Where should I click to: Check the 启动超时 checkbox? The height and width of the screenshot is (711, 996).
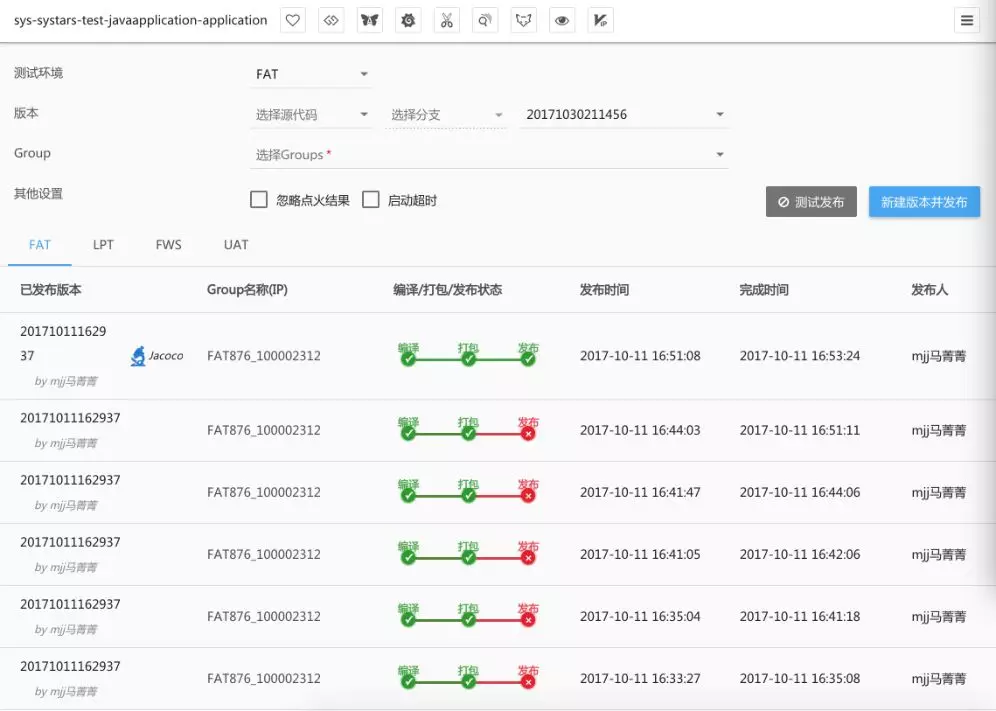click(x=370, y=200)
